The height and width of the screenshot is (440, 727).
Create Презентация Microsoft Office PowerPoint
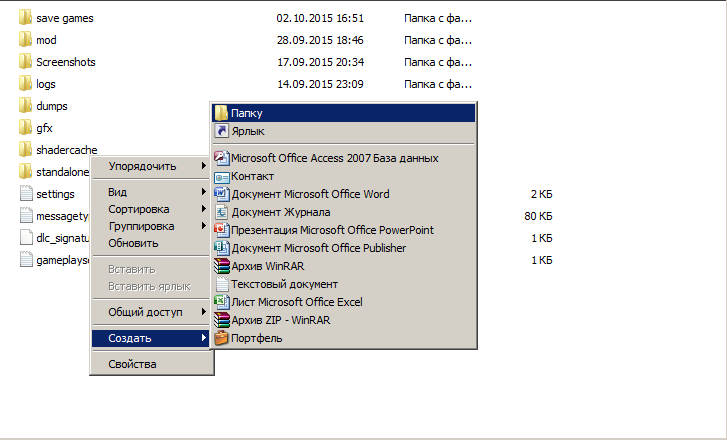tap(344, 230)
